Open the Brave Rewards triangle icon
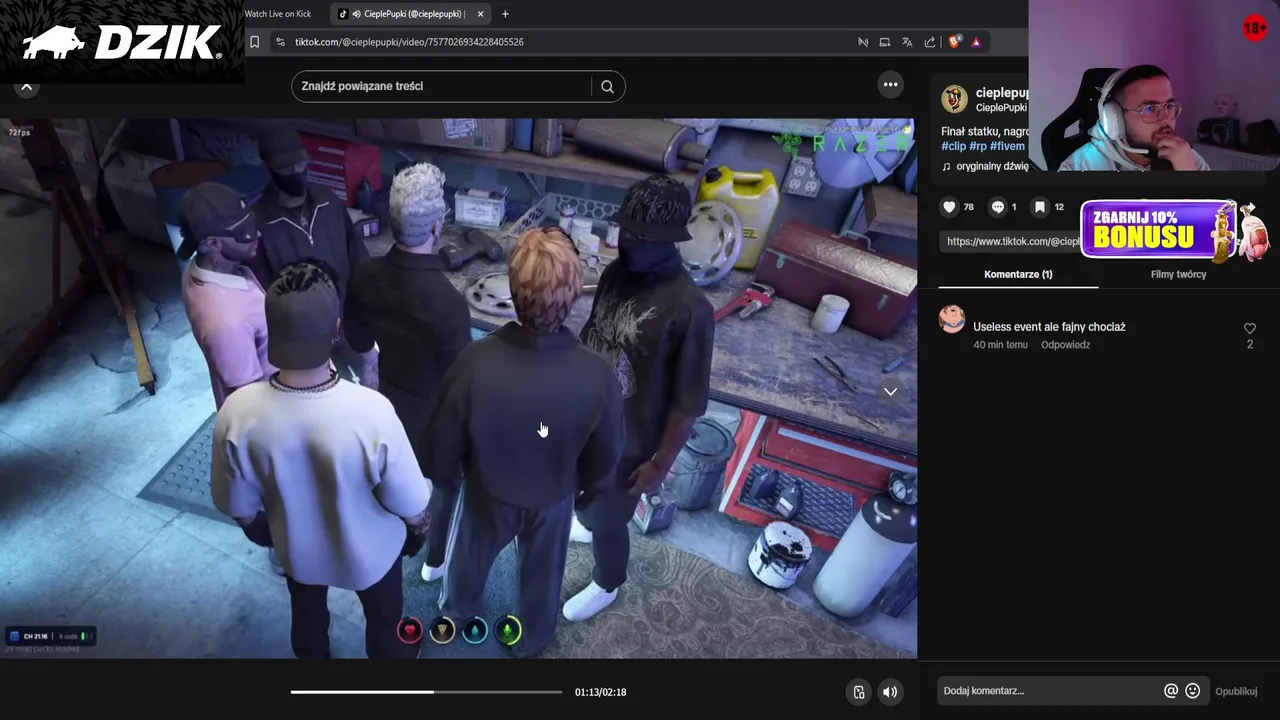Image resolution: width=1280 pixels, height=720 pixels. tap(976, 42)
